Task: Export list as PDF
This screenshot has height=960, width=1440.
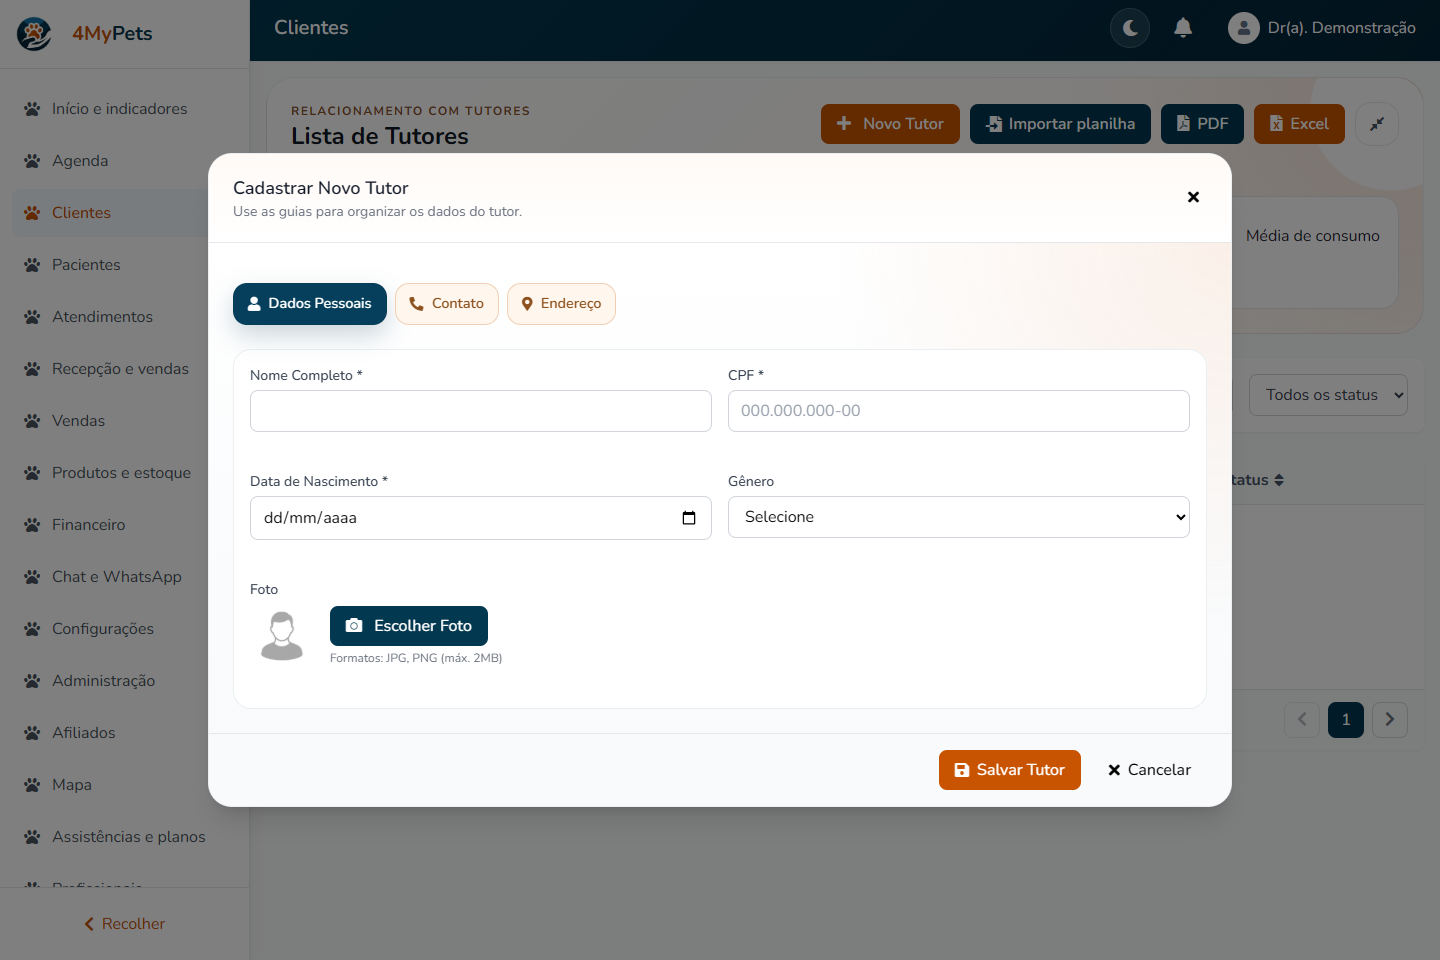Action: [1202, 124]
